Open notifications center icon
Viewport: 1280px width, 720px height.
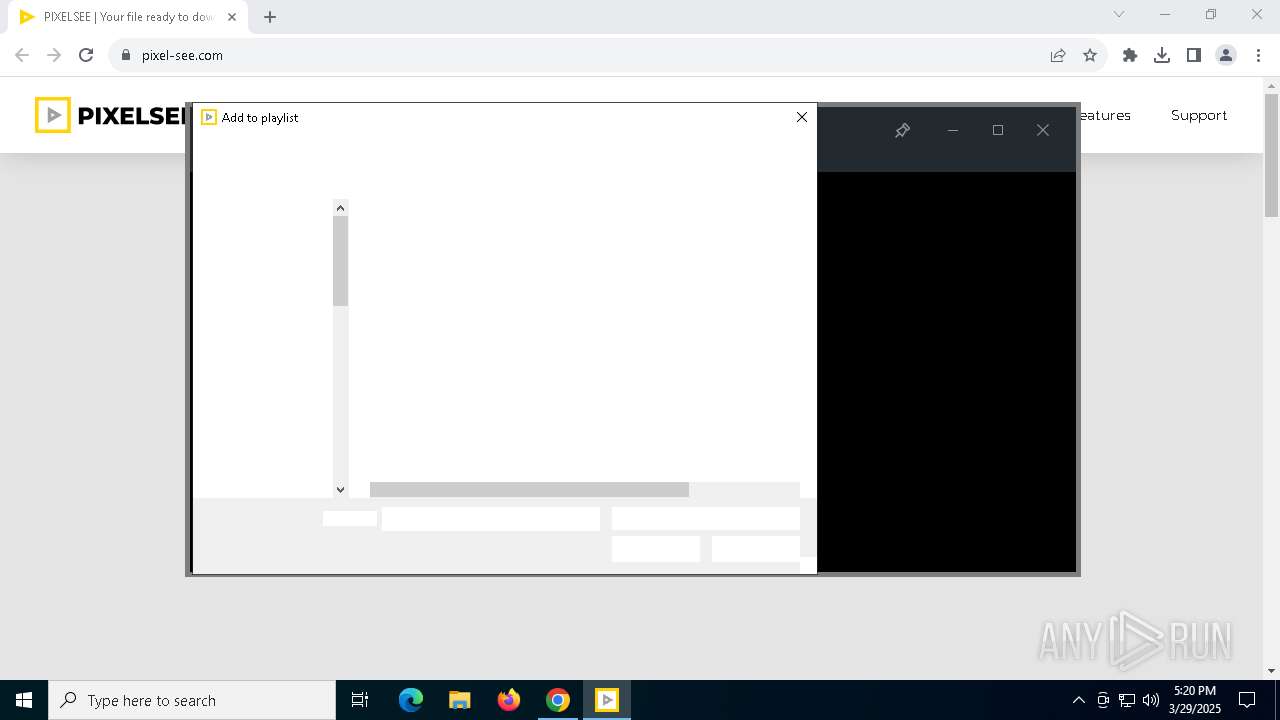1247,700
